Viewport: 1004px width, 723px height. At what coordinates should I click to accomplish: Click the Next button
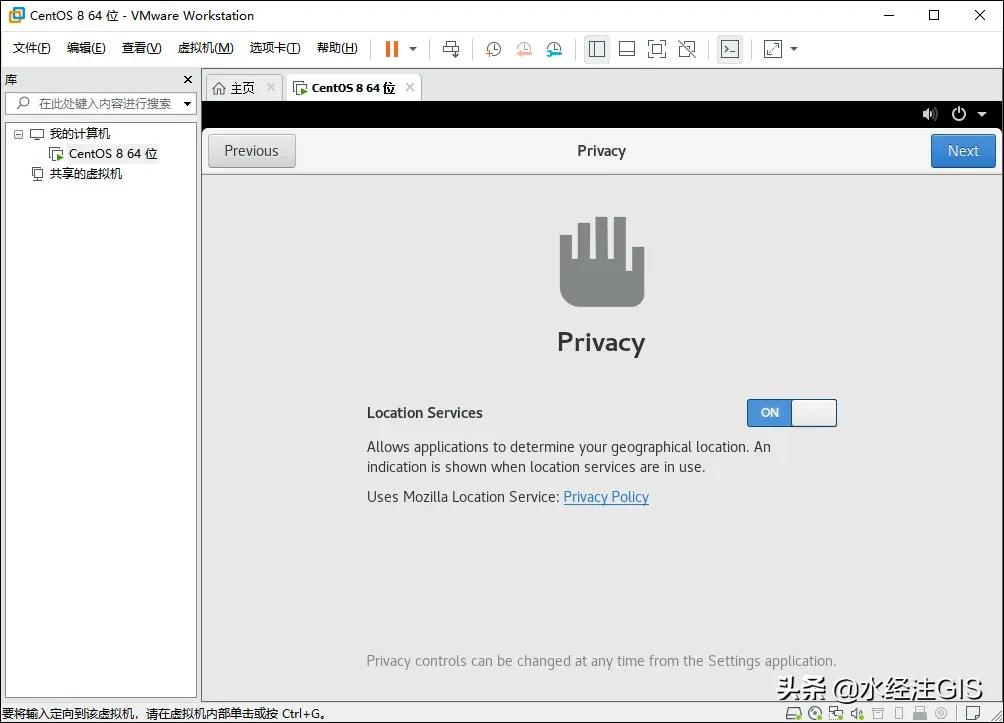[962, 150]
